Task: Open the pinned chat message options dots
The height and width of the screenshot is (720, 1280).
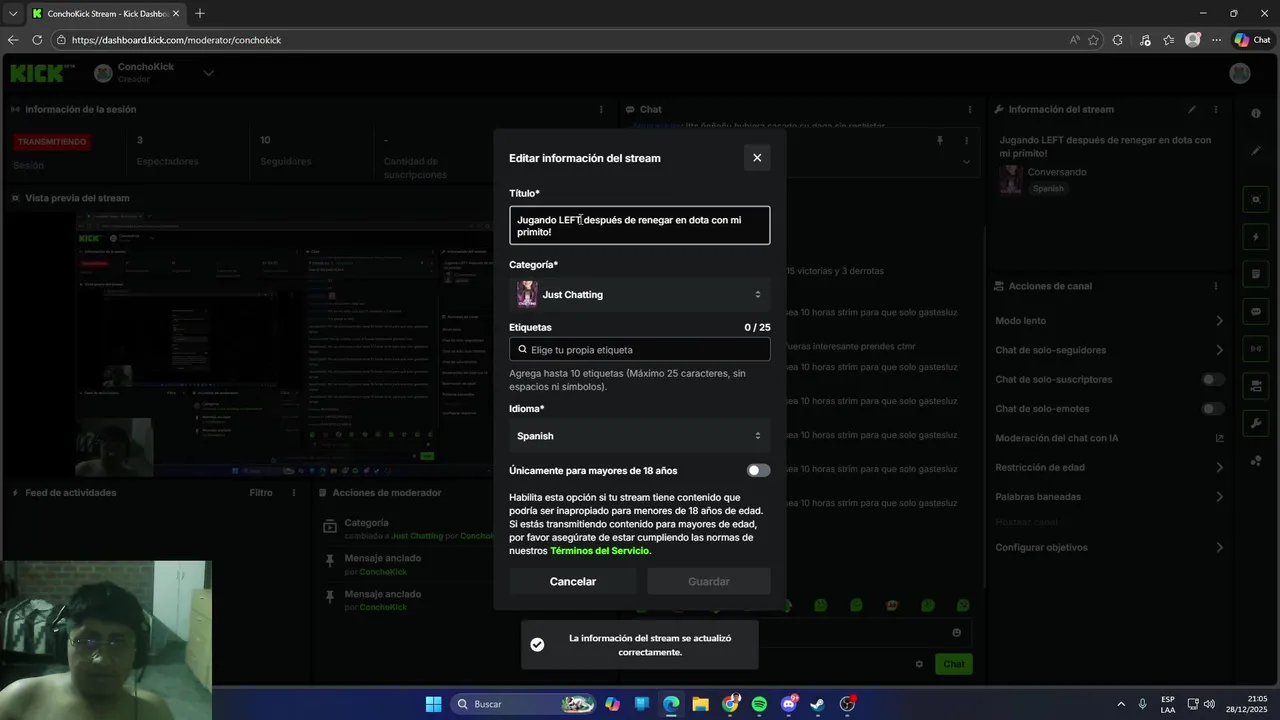Action: coord(966,141)
